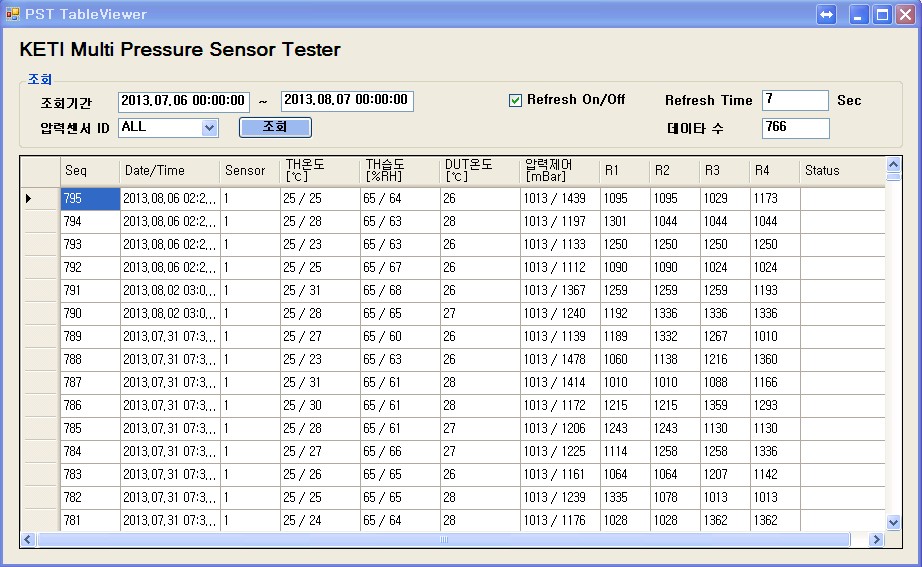The width and height of the screenshot is (922, 567).
Task: Click the end date field 2013.08.07 00:00:00
Action: point(347,101)
